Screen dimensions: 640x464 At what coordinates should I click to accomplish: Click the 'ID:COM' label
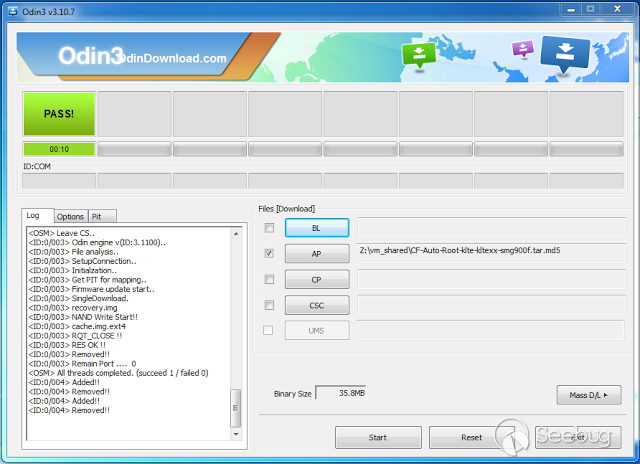tap(37, 167)
